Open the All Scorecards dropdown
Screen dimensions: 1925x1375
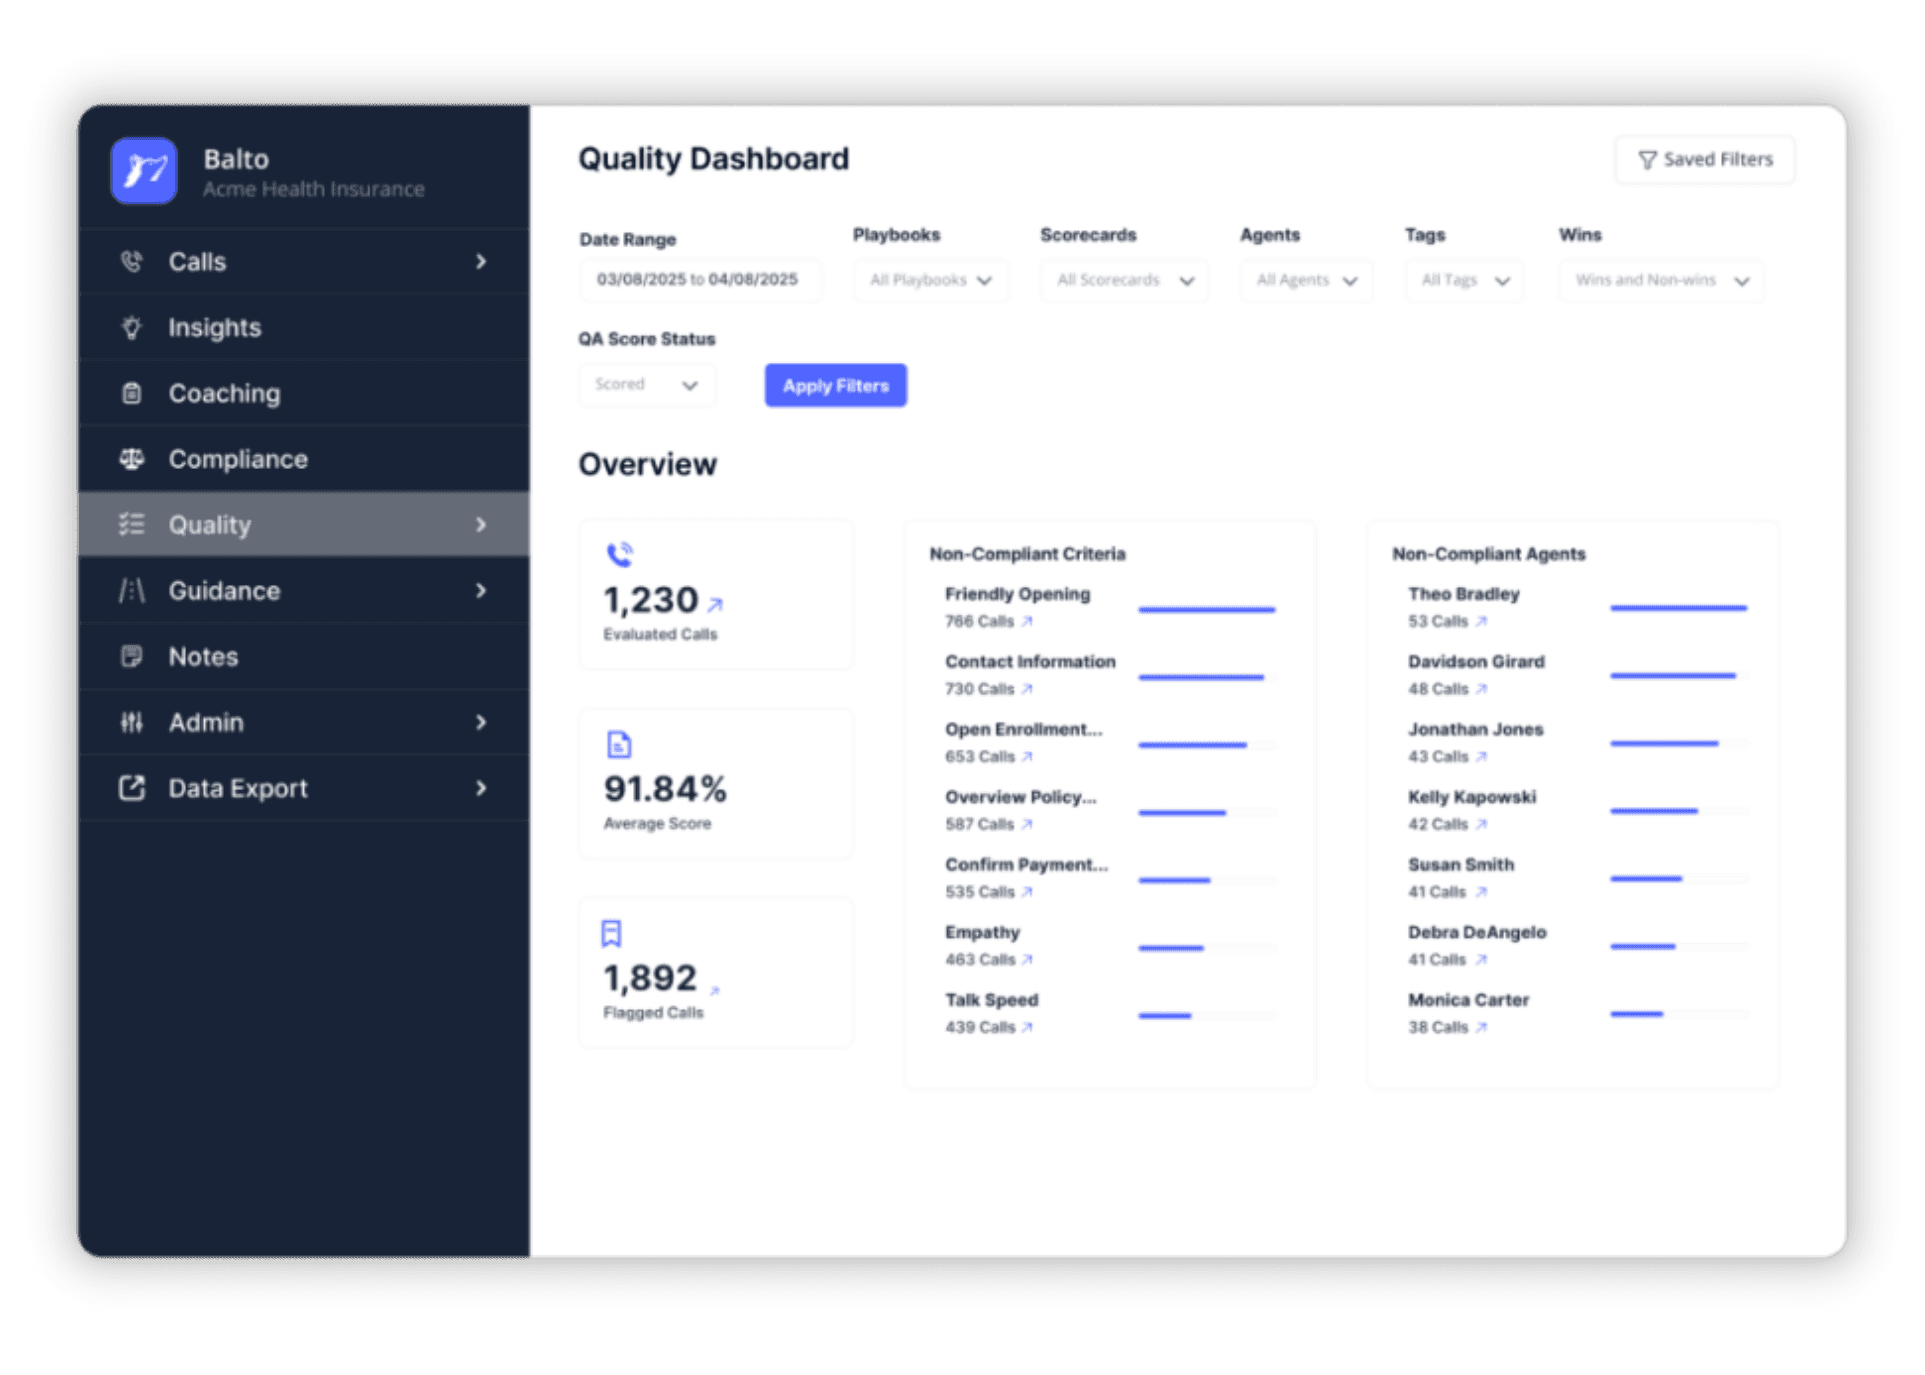click(x=1124, y=280)
